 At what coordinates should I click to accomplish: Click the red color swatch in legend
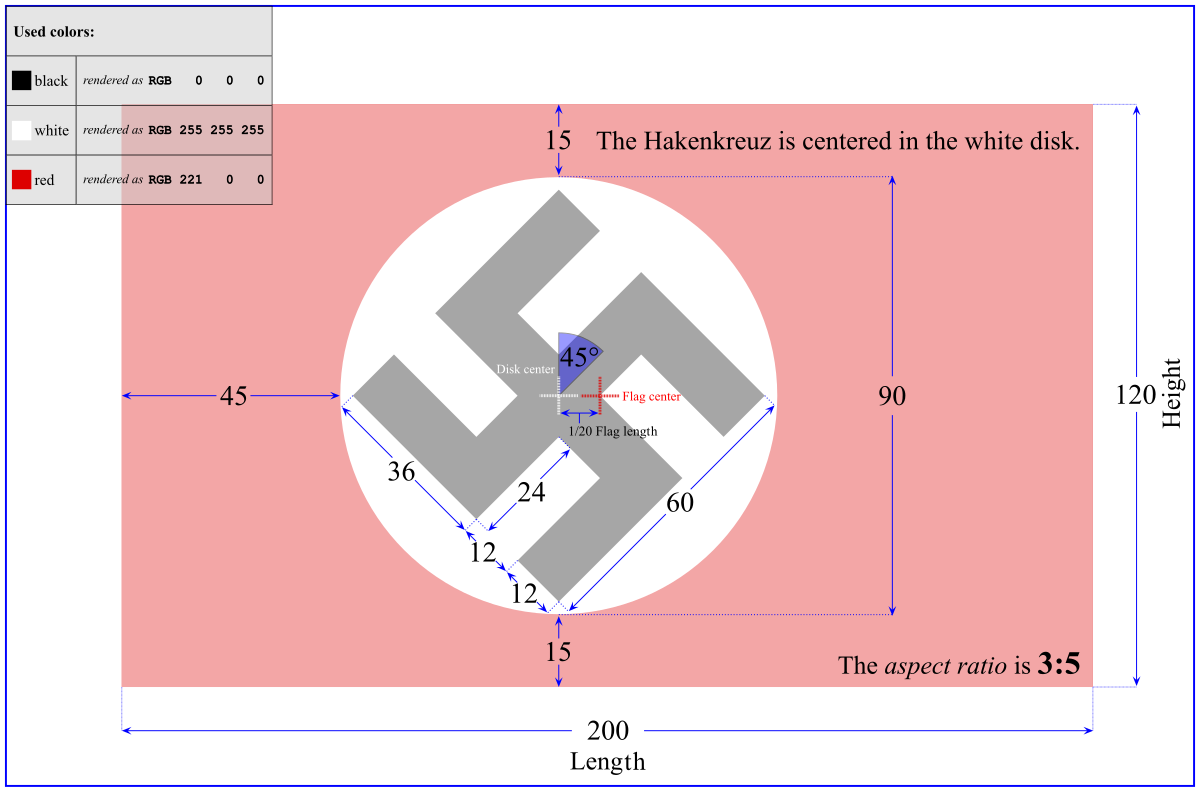pyautogui.click(x=21, y=180)
